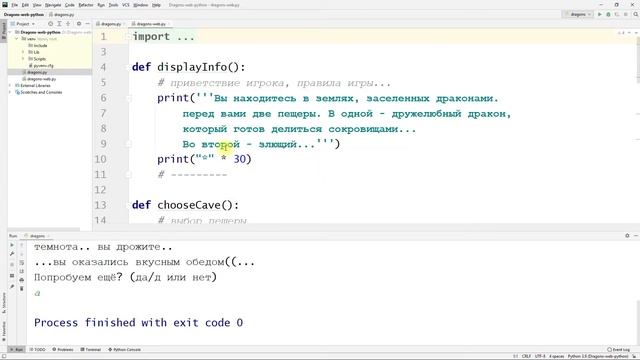Click the inspections warning indicator in editor corner
The width and height of the screenshot is (640, 360).
click(621, 33)
